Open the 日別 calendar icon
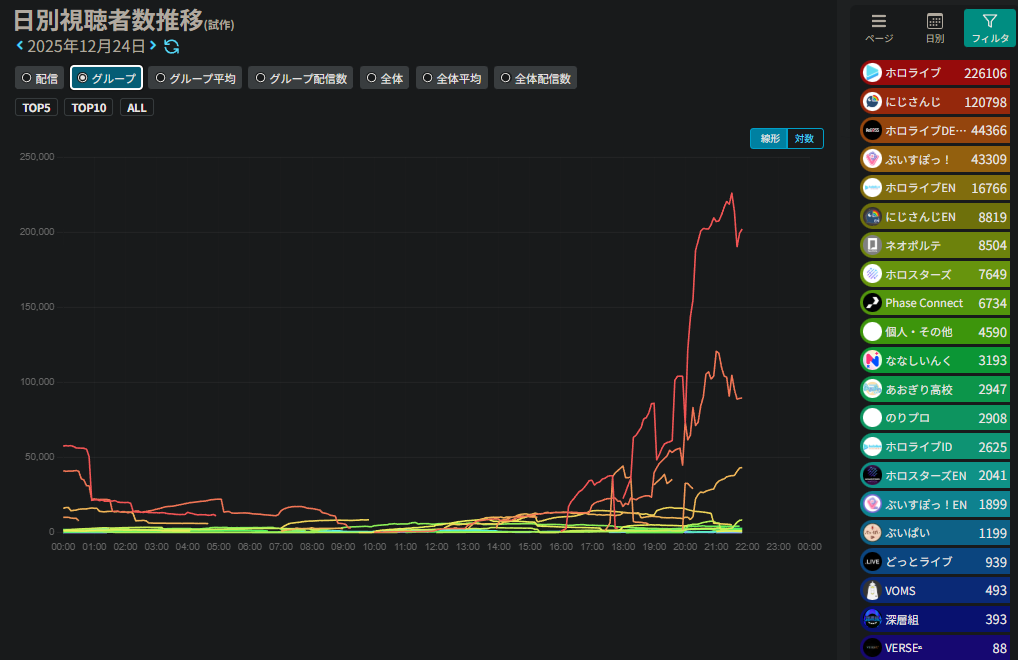1018x660 pixels. pos(935,21)
